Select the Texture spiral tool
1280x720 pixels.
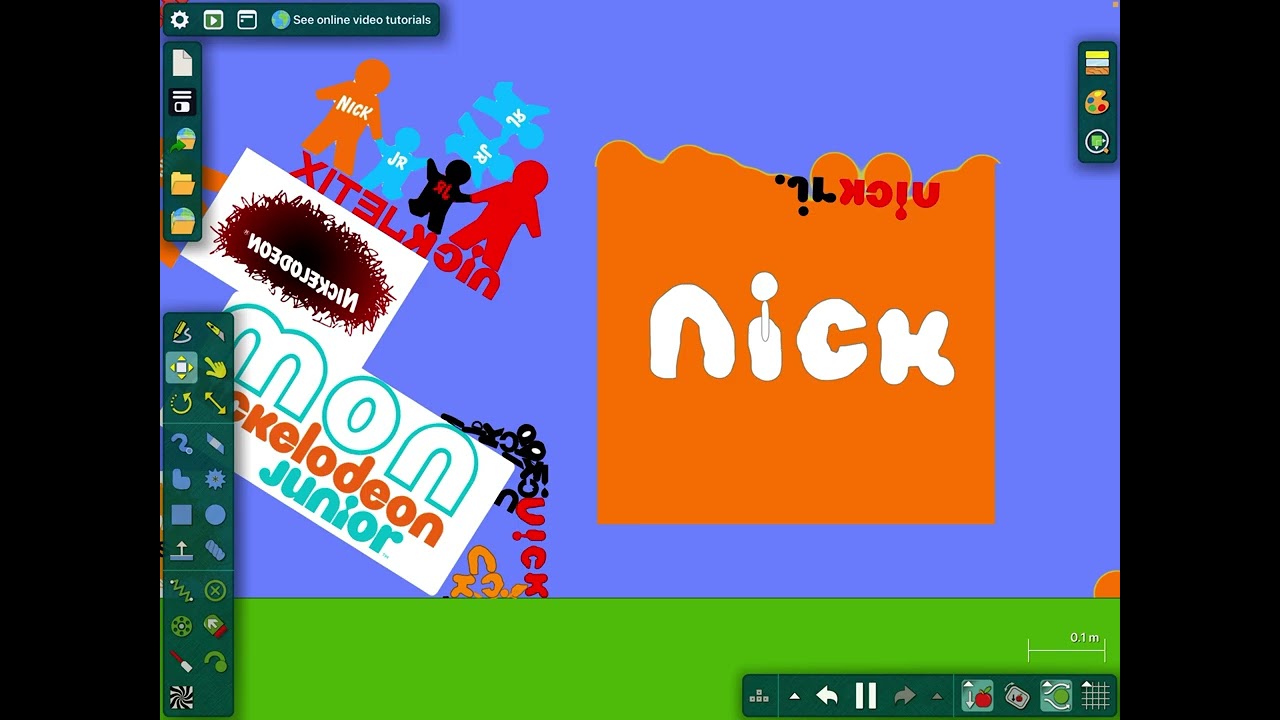coord(181,696)
